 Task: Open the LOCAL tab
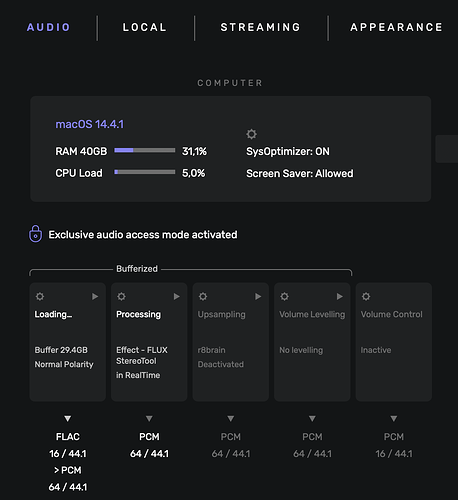[145, 27]
